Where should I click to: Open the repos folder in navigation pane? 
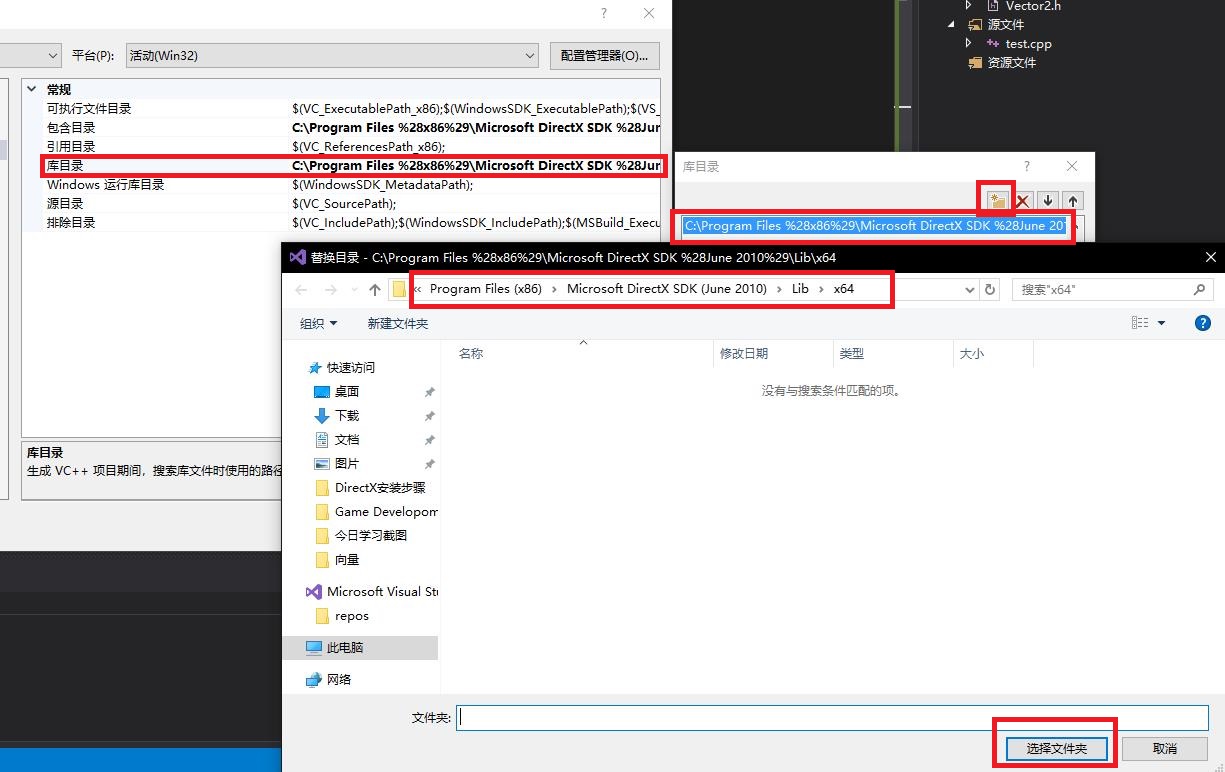[351, 615]
